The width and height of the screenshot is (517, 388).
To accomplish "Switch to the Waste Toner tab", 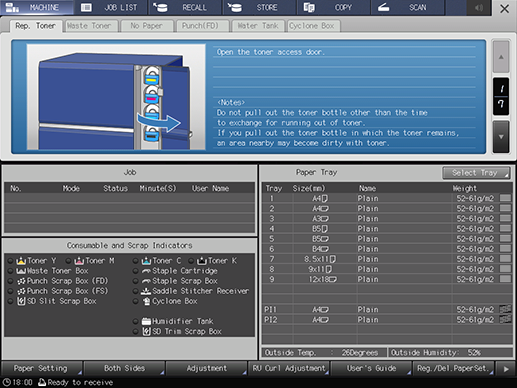I will (x=89, y=26).
